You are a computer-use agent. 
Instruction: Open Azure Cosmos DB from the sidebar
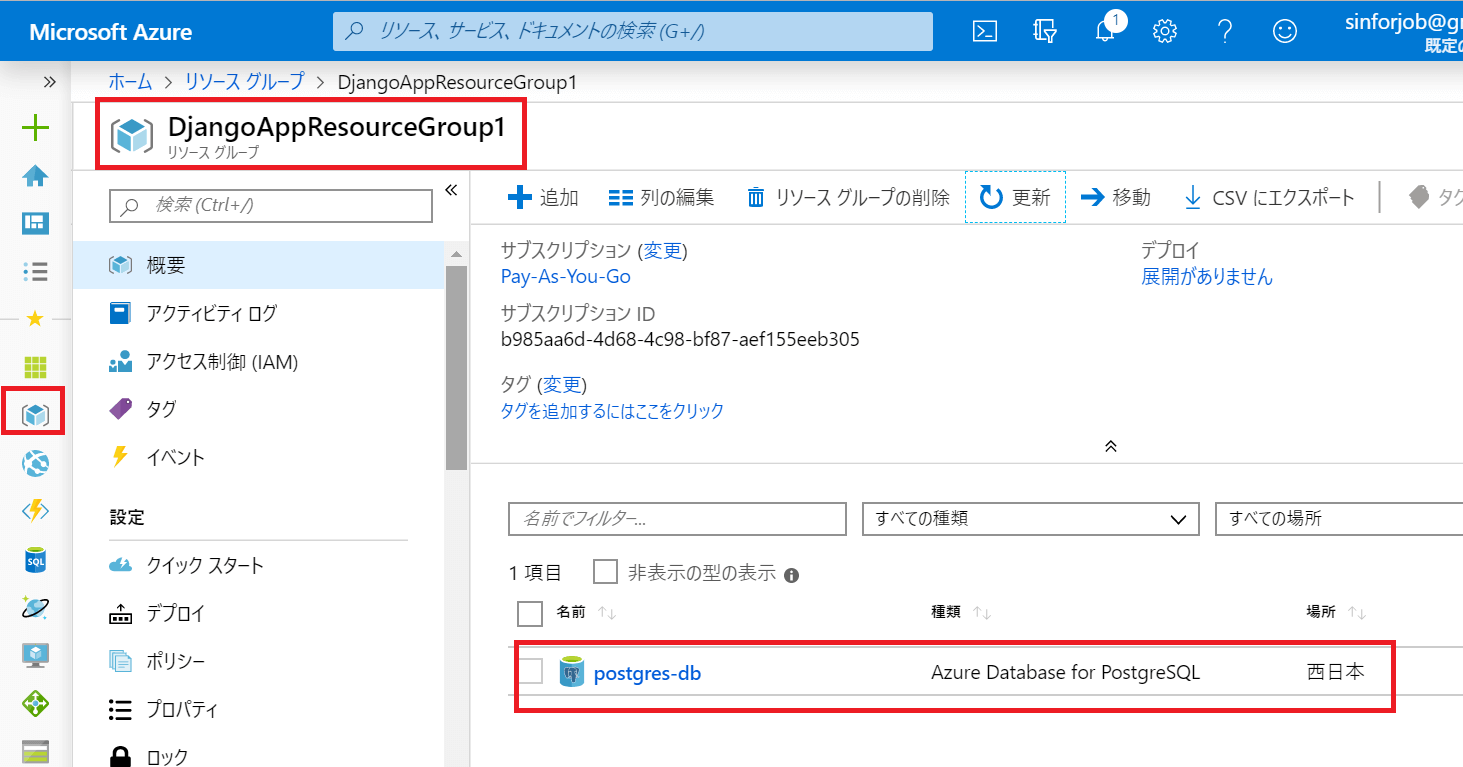tap(34, 607)
